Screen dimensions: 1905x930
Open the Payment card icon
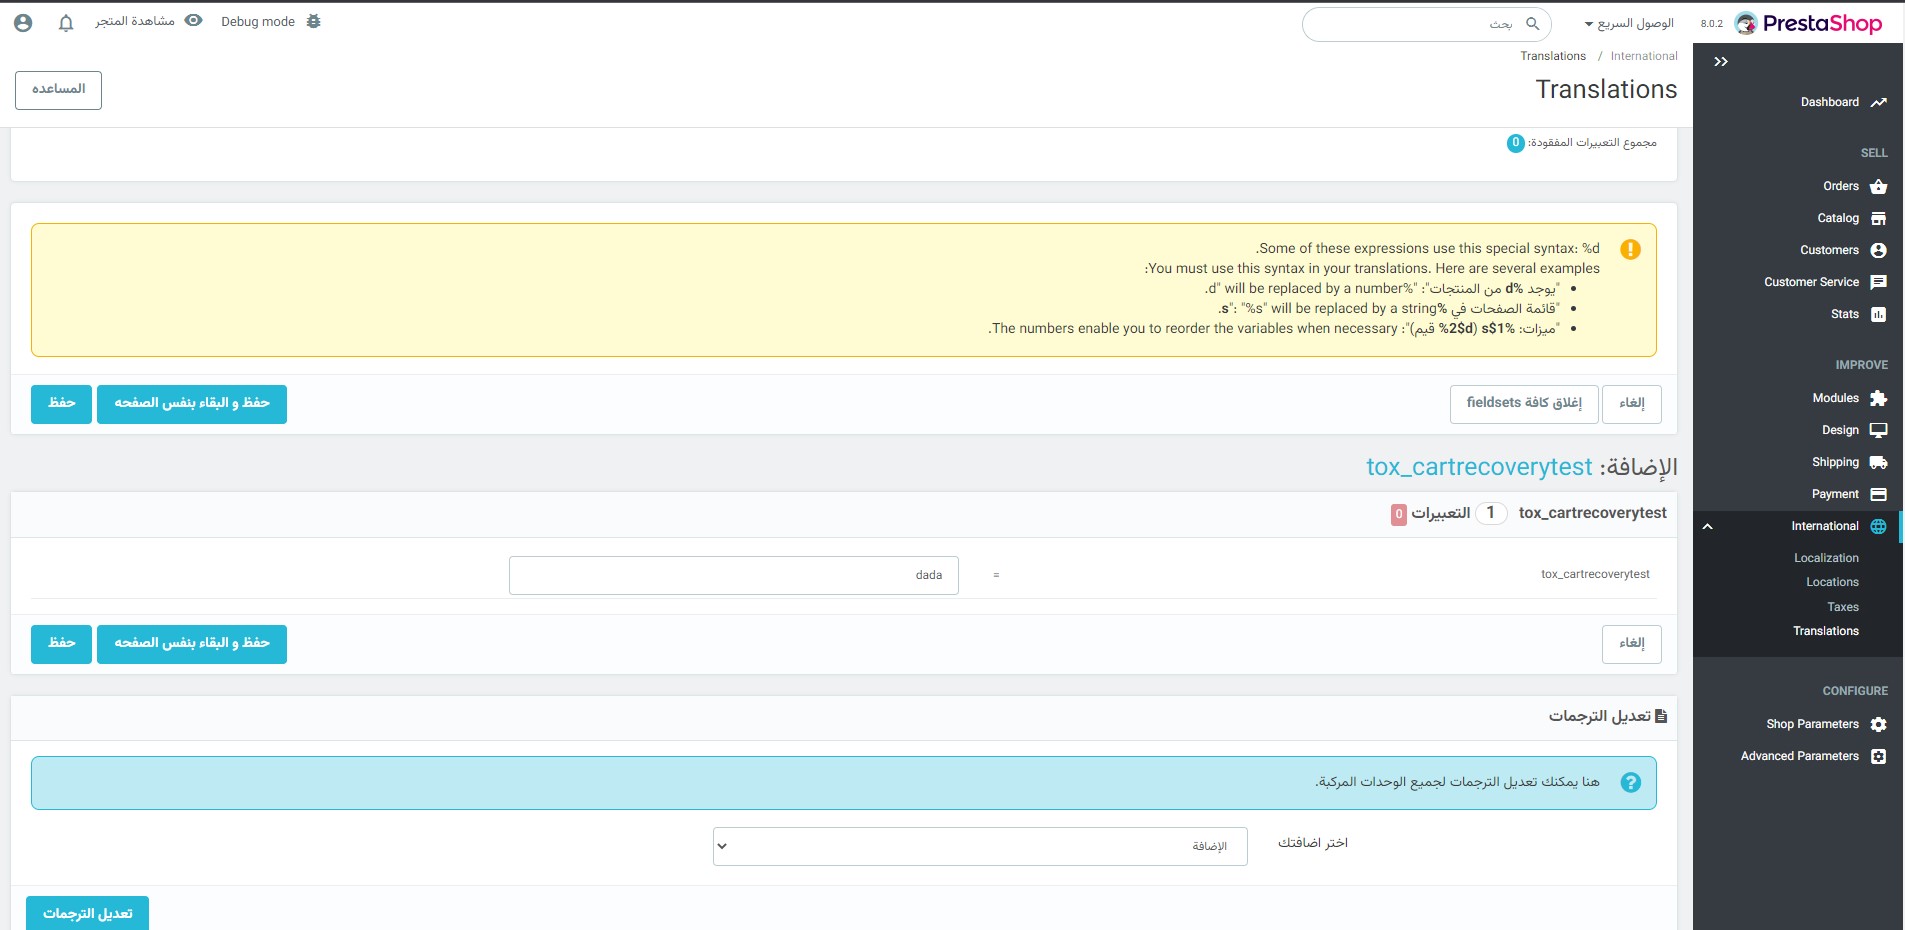point(1877,494)
